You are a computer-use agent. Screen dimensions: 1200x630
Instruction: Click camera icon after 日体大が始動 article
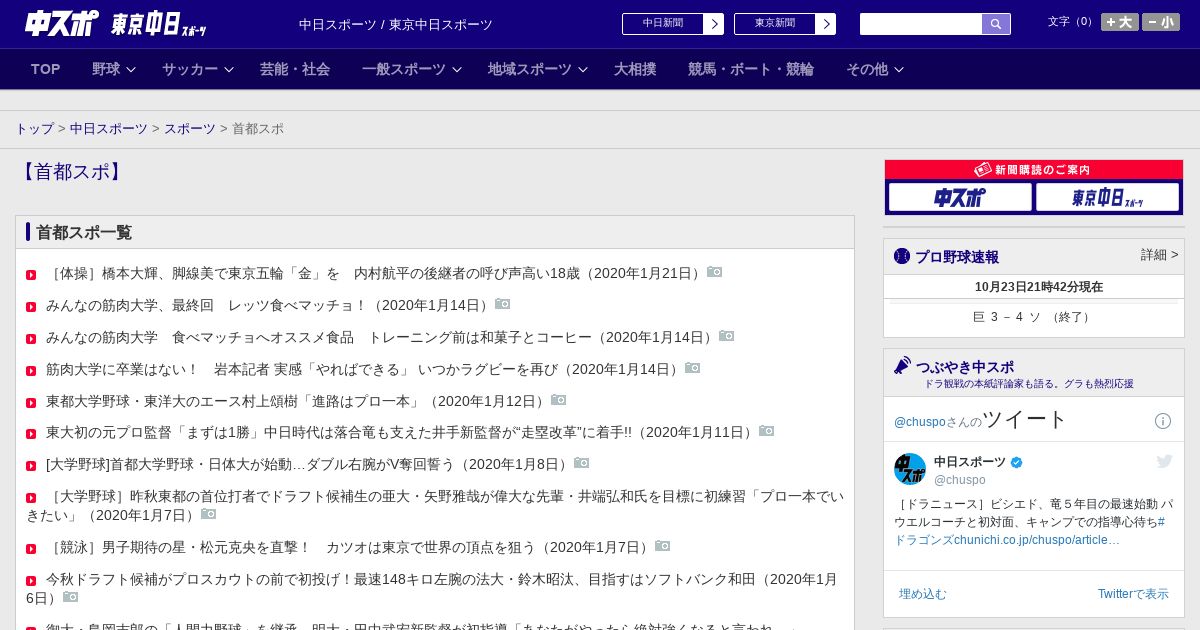tap(582, 463)
